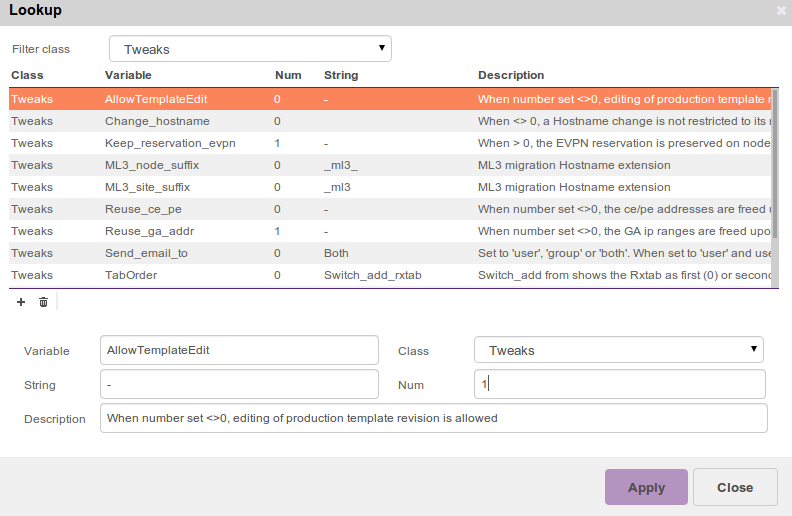792x516 pixels.
Task: Open the Filter class dropdown
Action: pos(250,49)
